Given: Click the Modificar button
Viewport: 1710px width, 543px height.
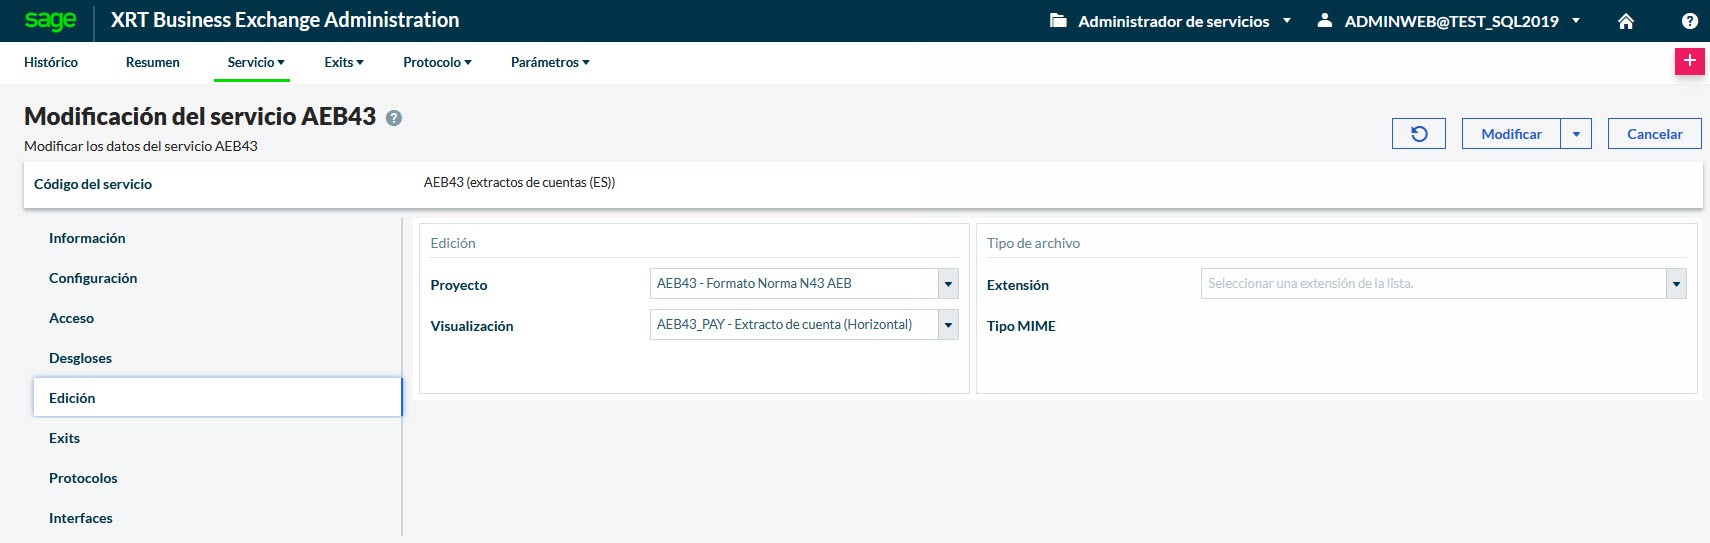Looking at the screenshot, I should [x=1511, y=134].
